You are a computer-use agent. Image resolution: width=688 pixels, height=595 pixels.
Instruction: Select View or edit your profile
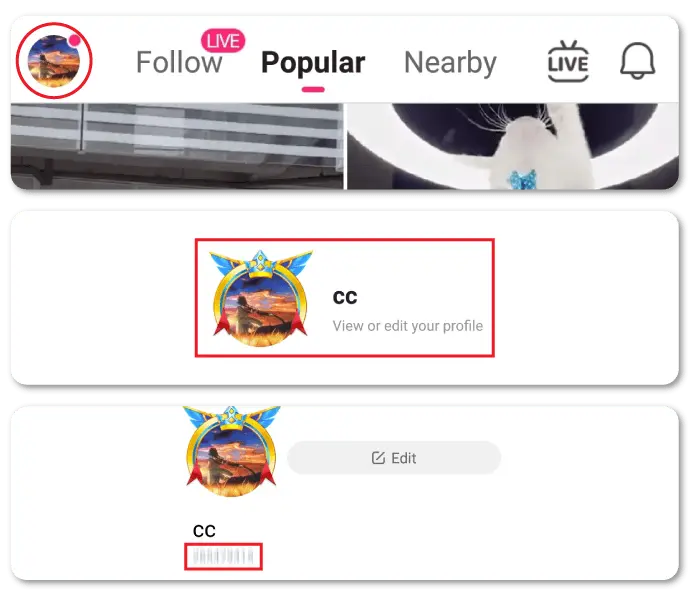[408, 326]
